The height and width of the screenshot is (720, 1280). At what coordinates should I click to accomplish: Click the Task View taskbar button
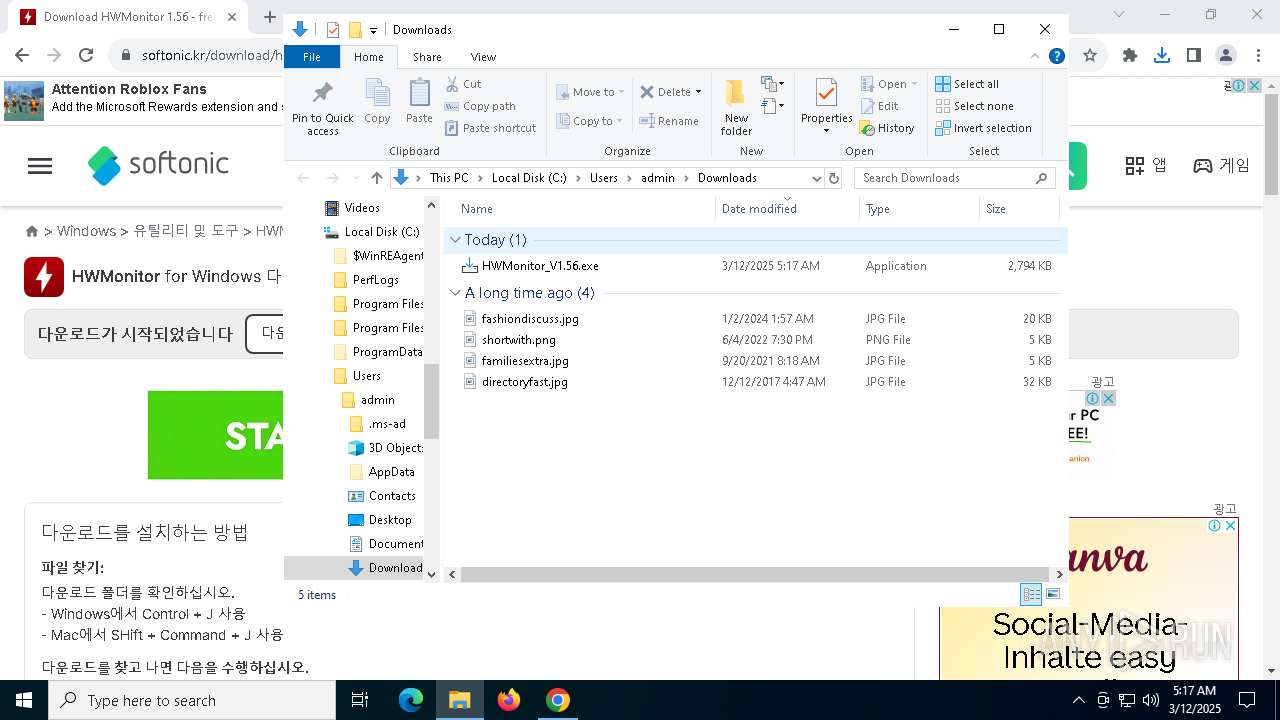(x=360, y=700)
